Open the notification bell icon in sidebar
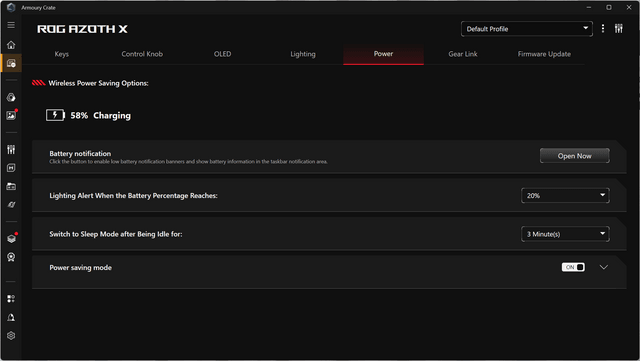Screen dimensions: 640x361 pyautogui.click(x=11, y=317)
